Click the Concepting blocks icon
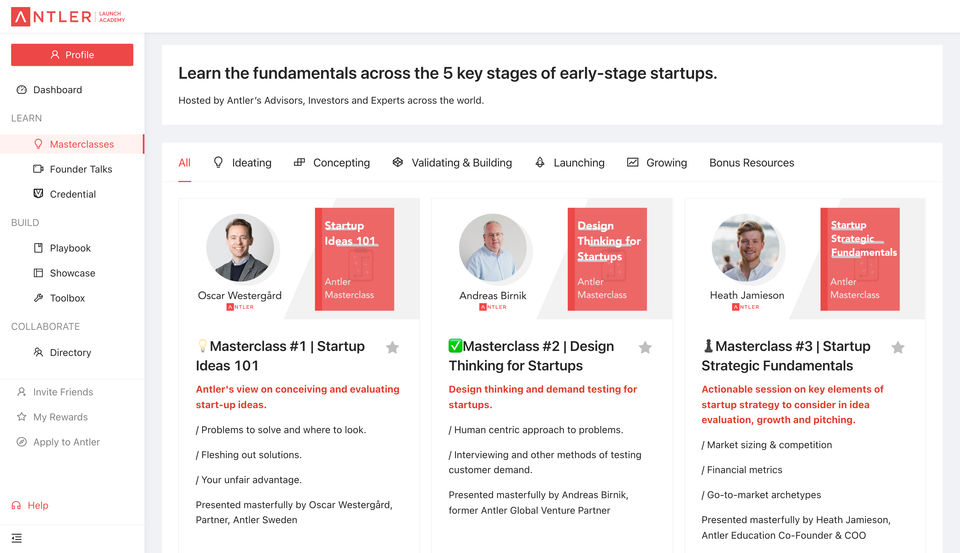Viewport: 960px width, 553px height. click(299, 162)
